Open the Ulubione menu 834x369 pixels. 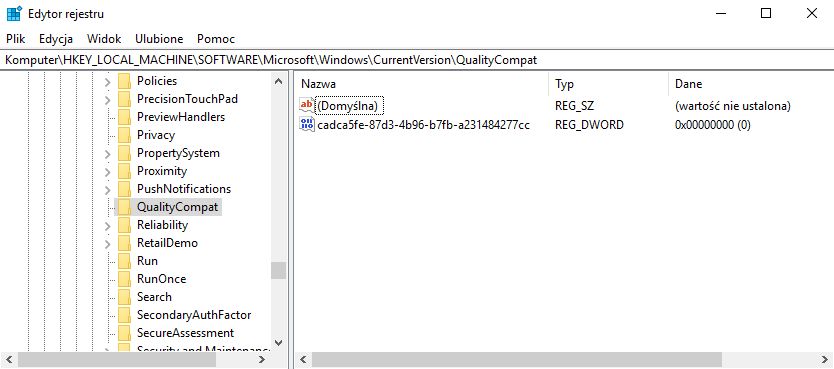159,39
